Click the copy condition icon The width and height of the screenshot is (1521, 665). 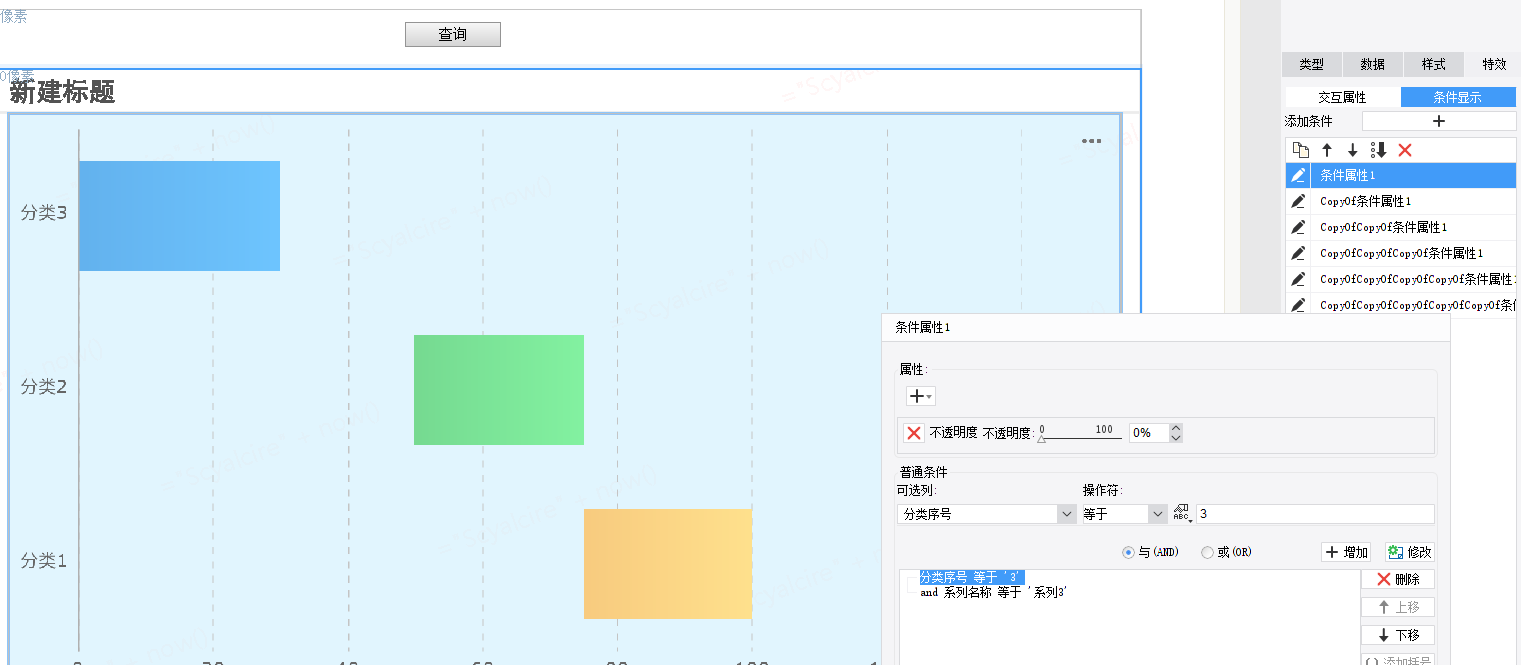[1300, 150]
